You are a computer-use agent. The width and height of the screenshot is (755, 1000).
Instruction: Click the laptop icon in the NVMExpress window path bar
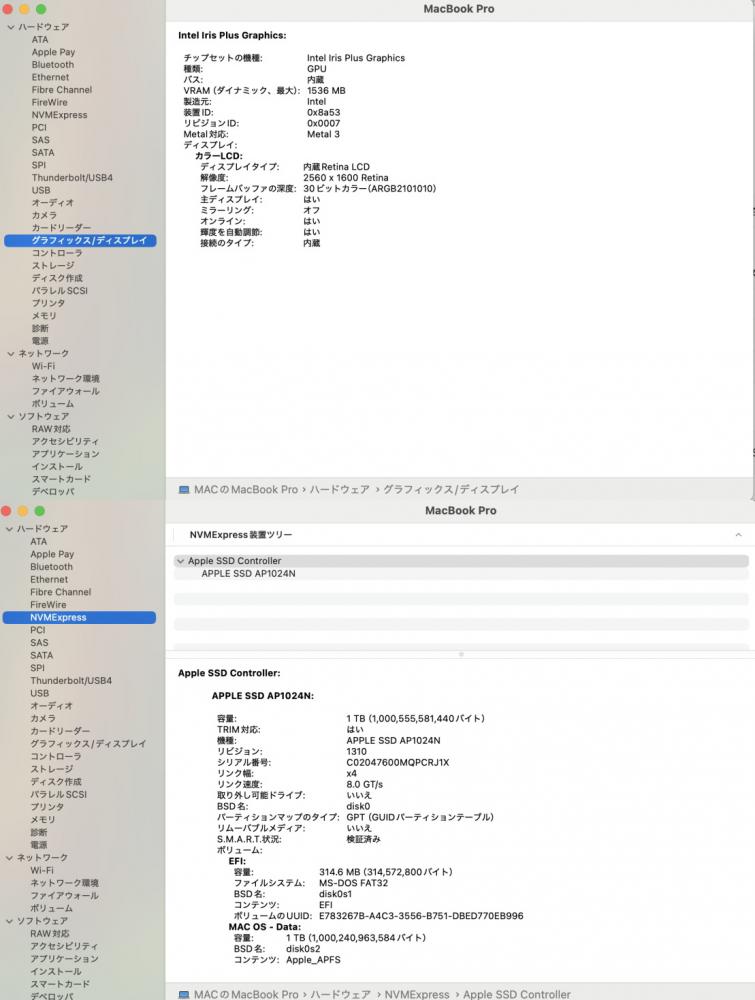click(x=184, y=994)
